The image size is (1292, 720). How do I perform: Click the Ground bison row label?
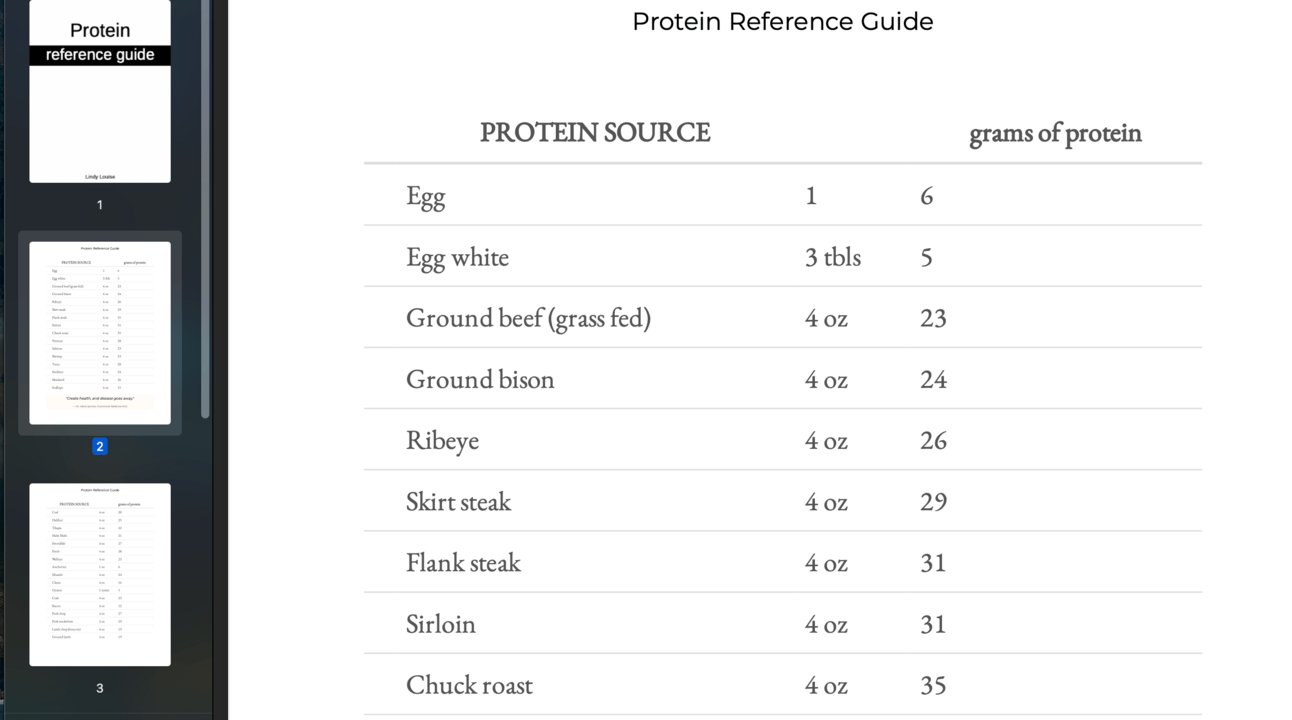click(x=480, y=379)
